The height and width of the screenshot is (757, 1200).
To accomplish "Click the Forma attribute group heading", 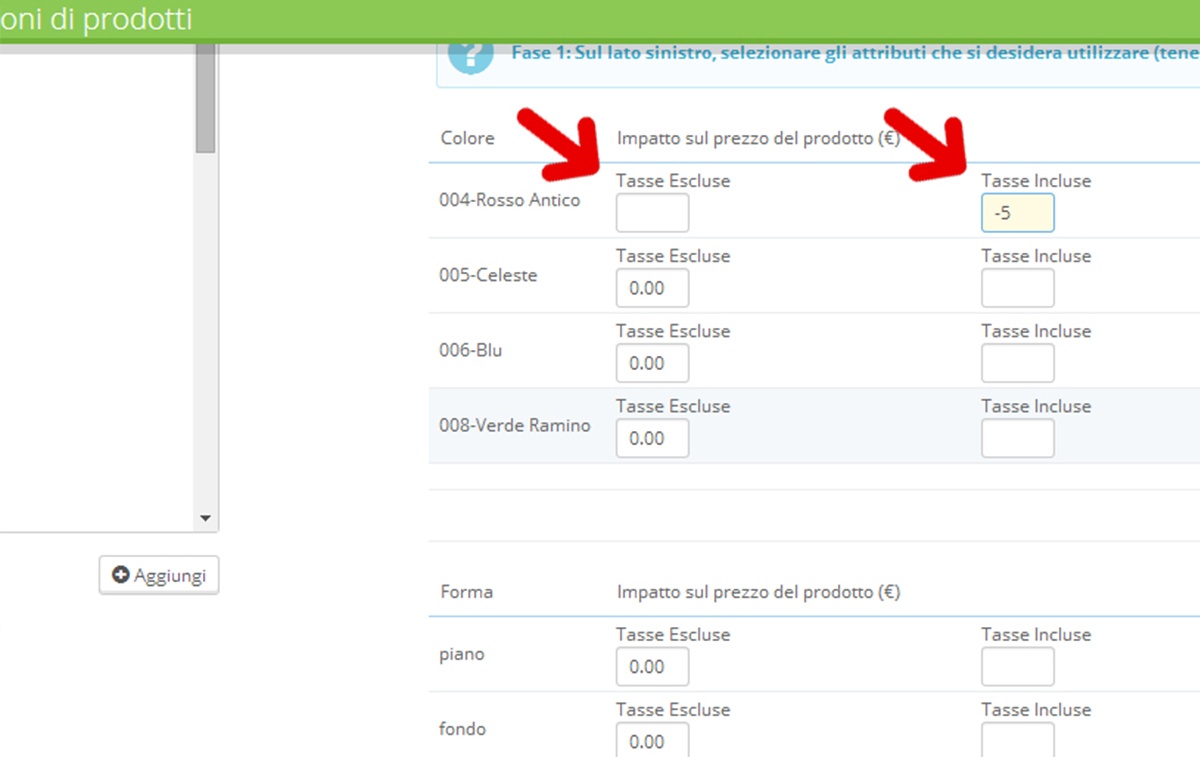I will point(466,592).
